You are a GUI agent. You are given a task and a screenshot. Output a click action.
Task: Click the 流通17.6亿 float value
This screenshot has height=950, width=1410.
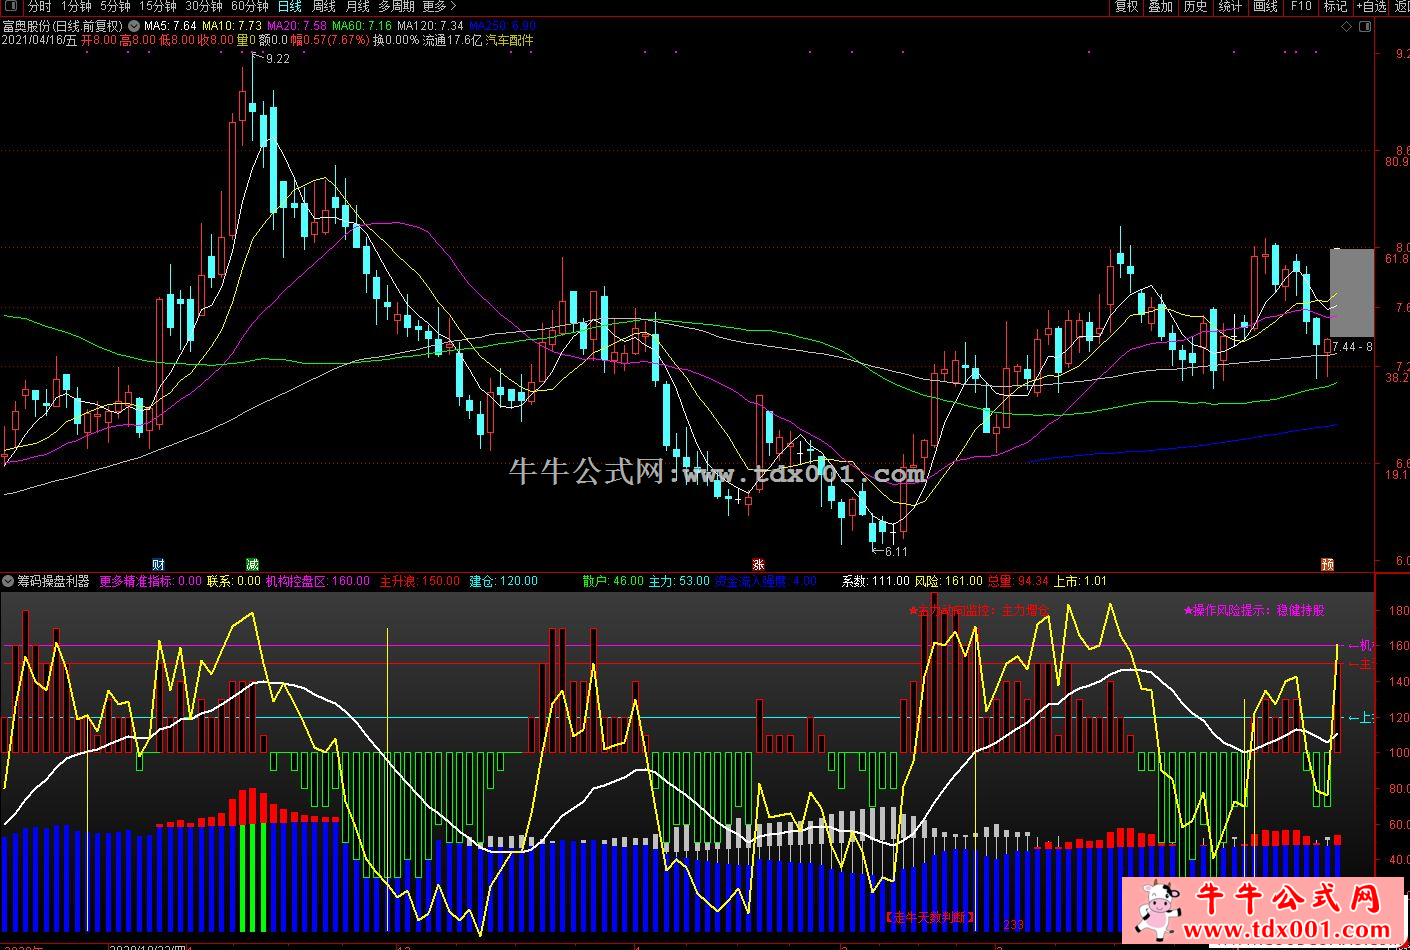click(452, 40)
